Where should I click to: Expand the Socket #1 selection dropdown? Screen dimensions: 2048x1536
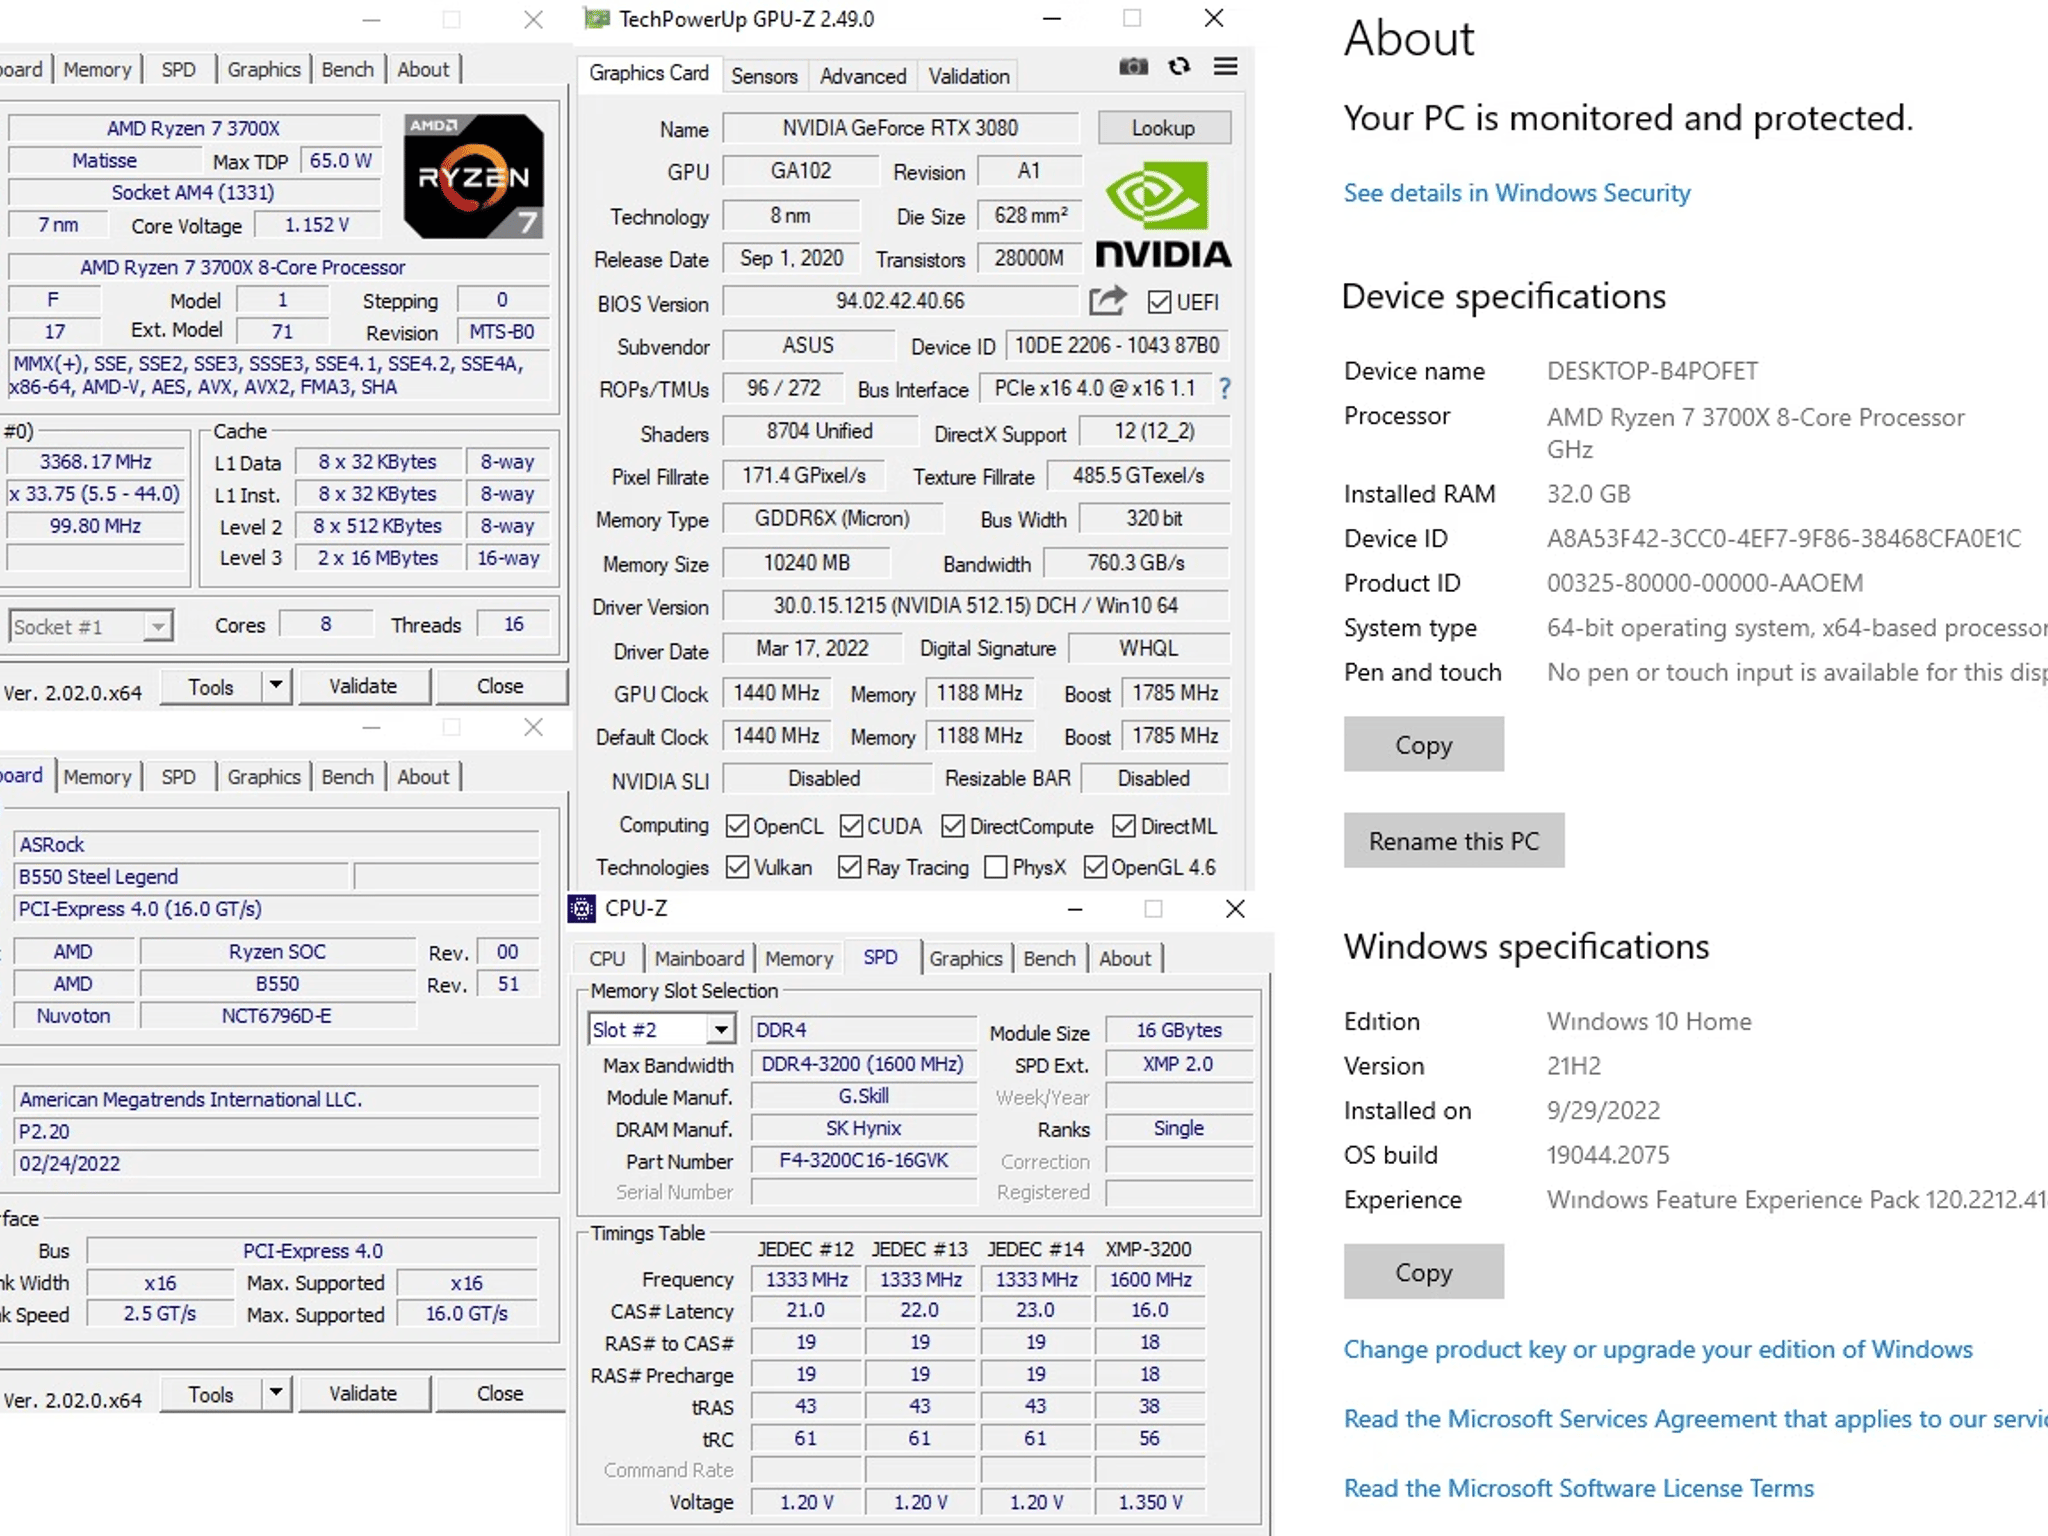(x=157, y=627)
